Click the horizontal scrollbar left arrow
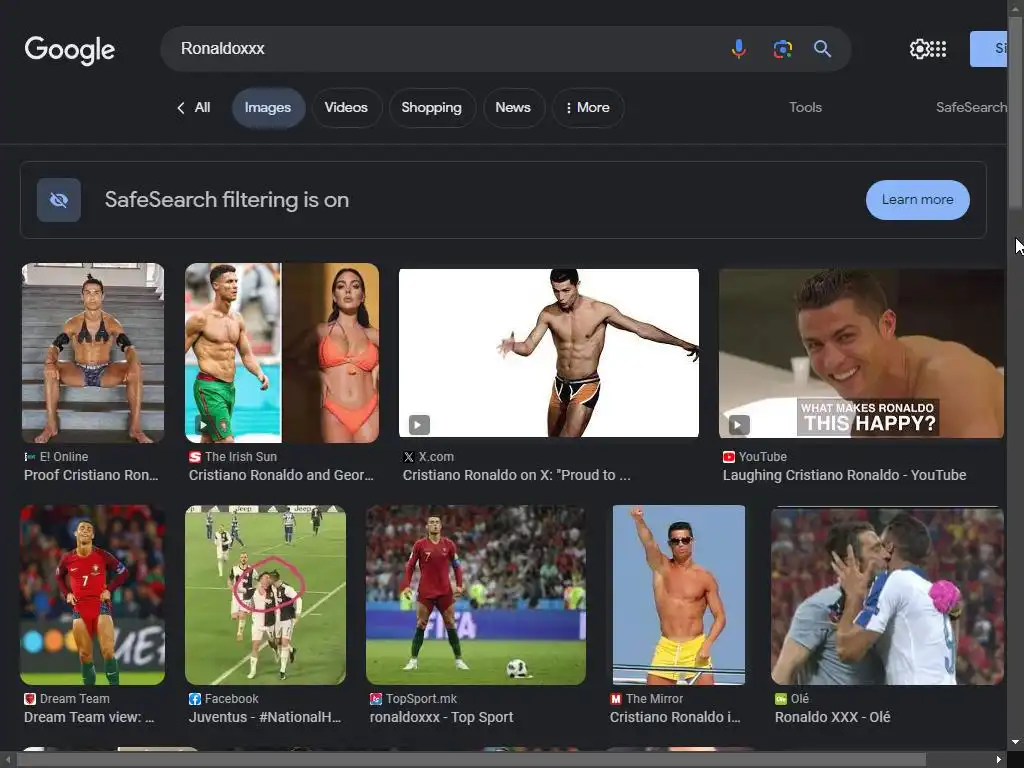This screenshot has width=1024, height=768. (7, 760)
